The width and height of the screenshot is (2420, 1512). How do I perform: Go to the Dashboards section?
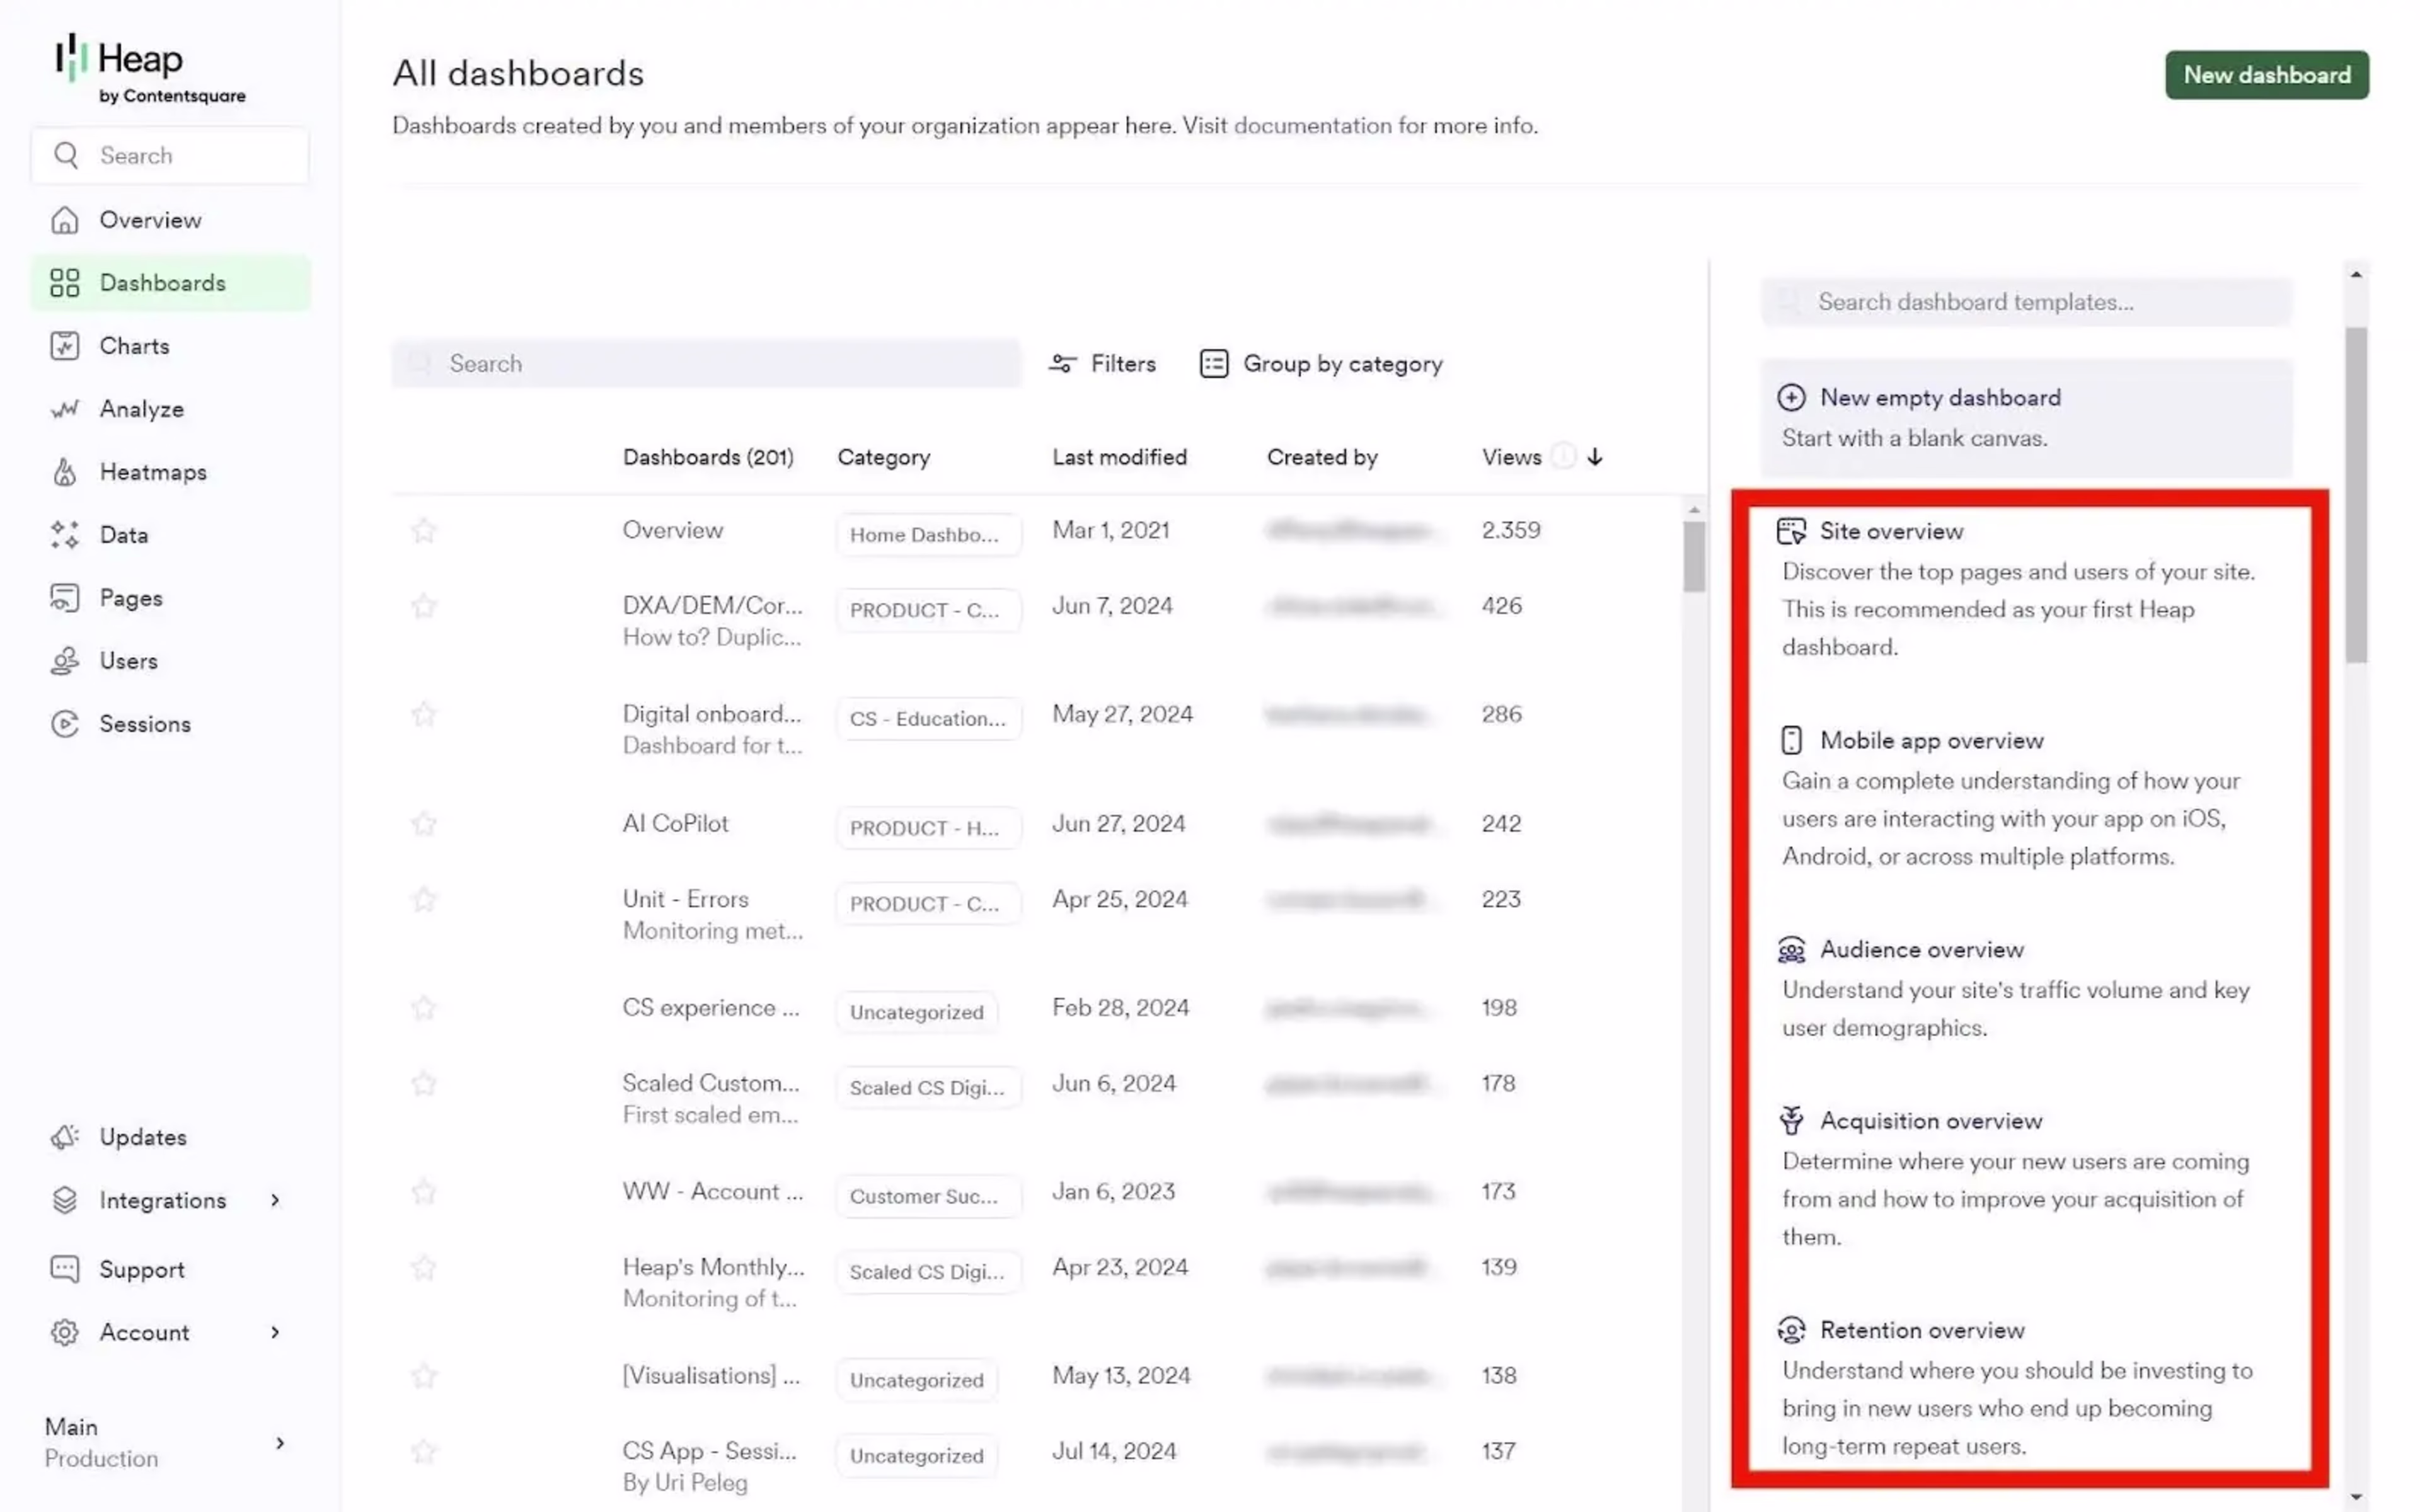(162, 283)
